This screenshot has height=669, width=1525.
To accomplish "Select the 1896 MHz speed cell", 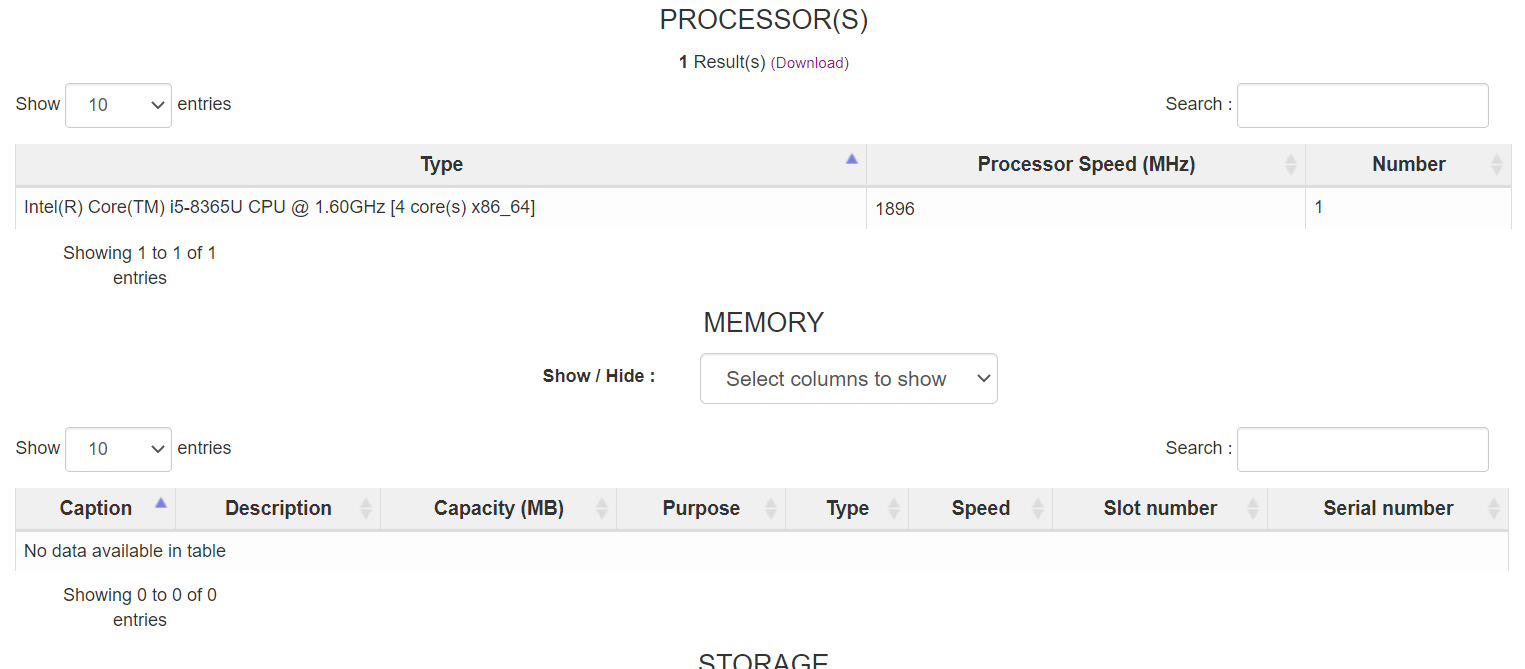I will (893, 208).
